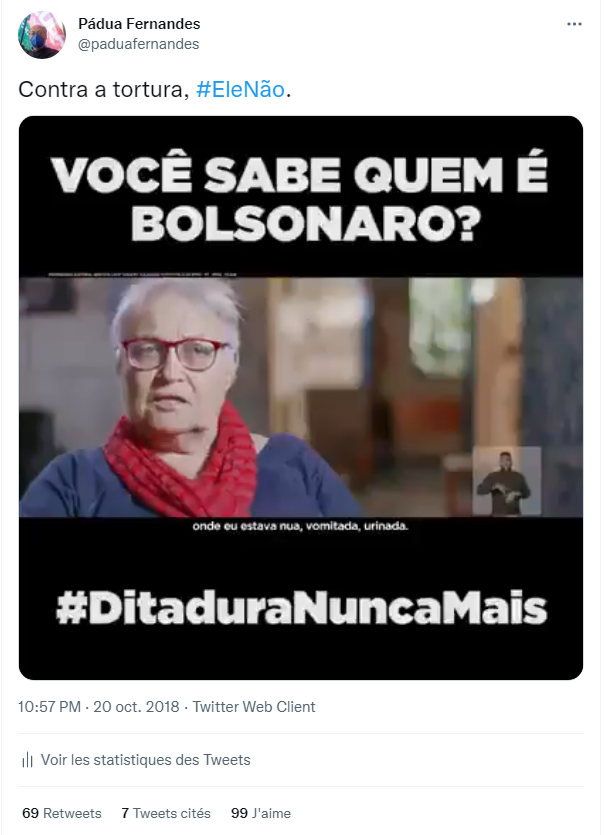Click the sign language interpreter inset
Viewport: 605px width, 835px height.
(x=506, y=481)
